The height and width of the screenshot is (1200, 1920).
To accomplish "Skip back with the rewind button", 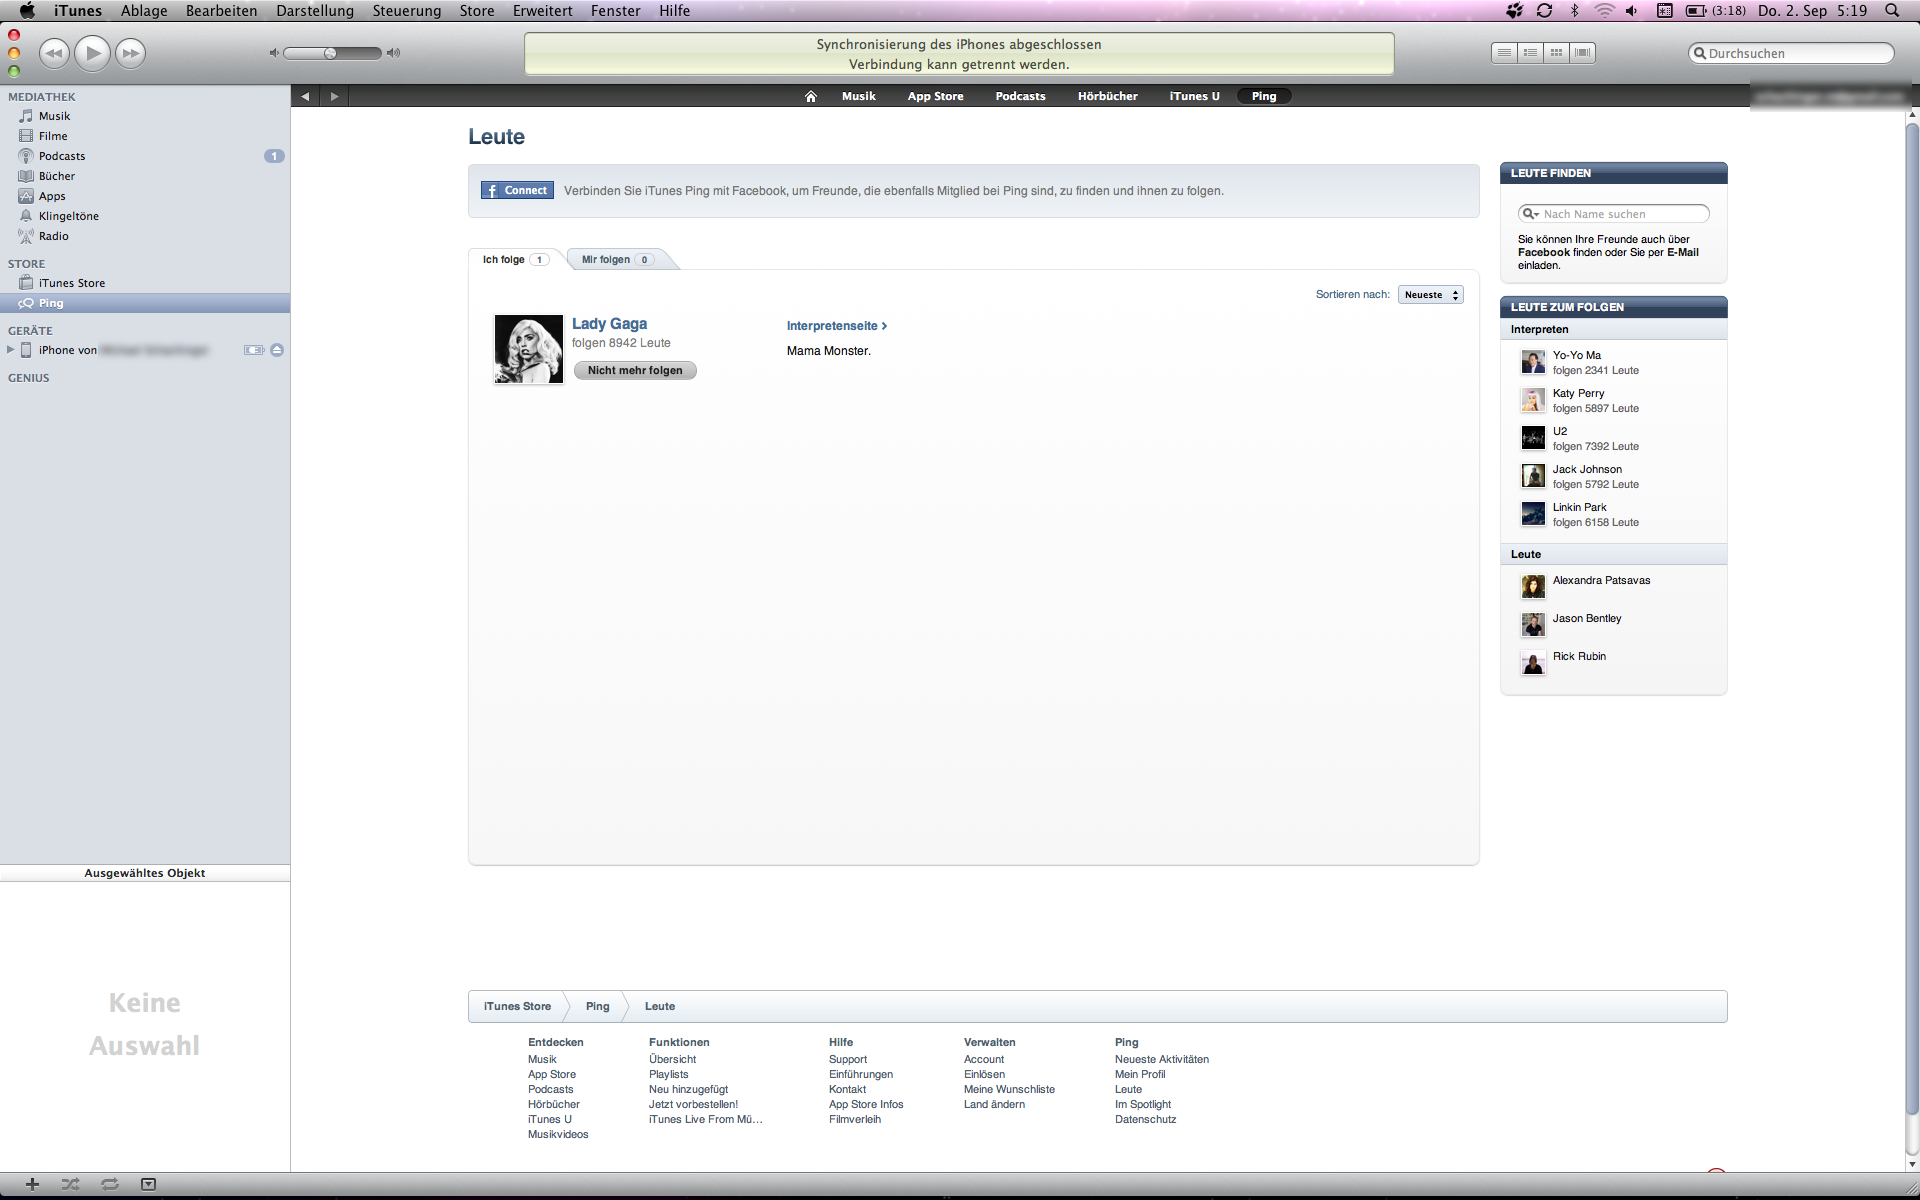I will (x=54, y=53).
